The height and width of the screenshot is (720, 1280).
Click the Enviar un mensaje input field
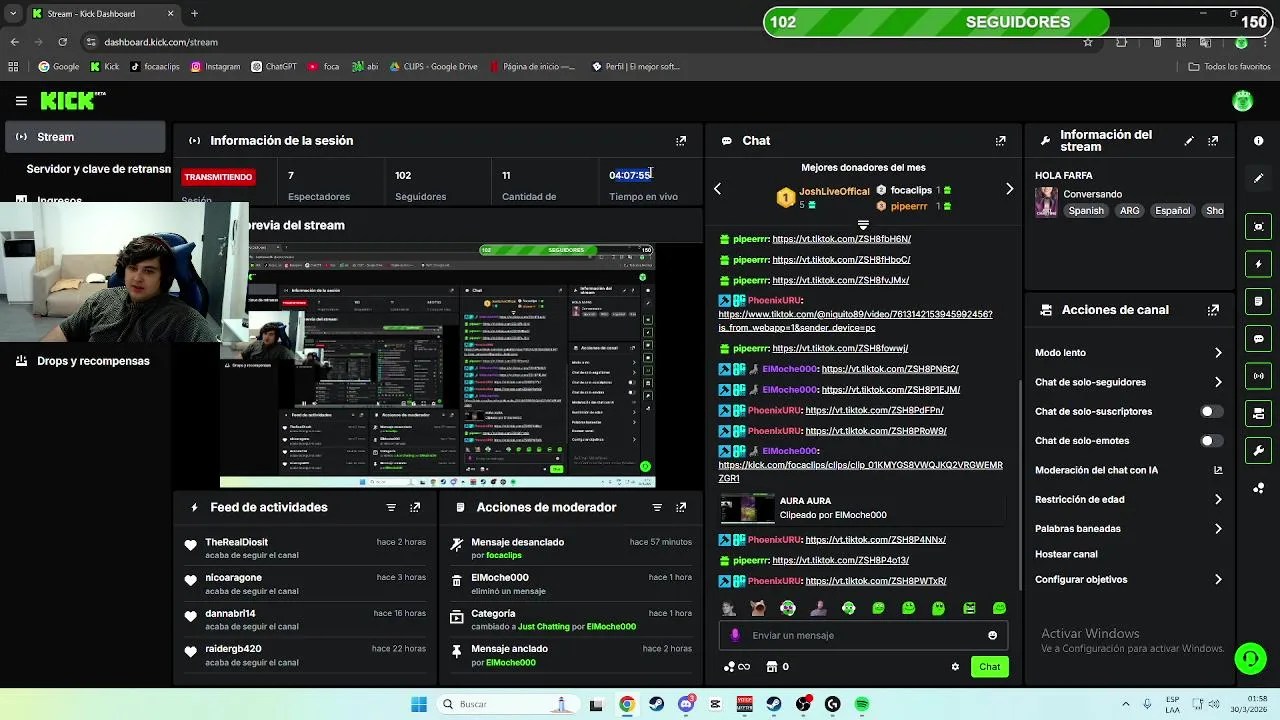pos(865,635)
